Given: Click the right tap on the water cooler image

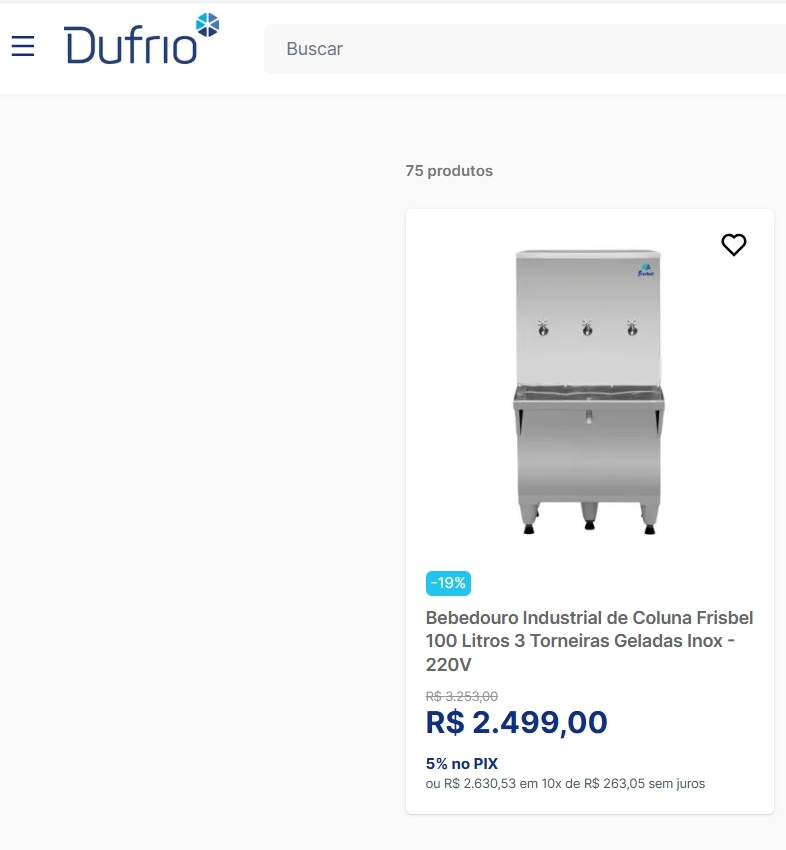Looking at the screenshot, I should pos(632,328).
